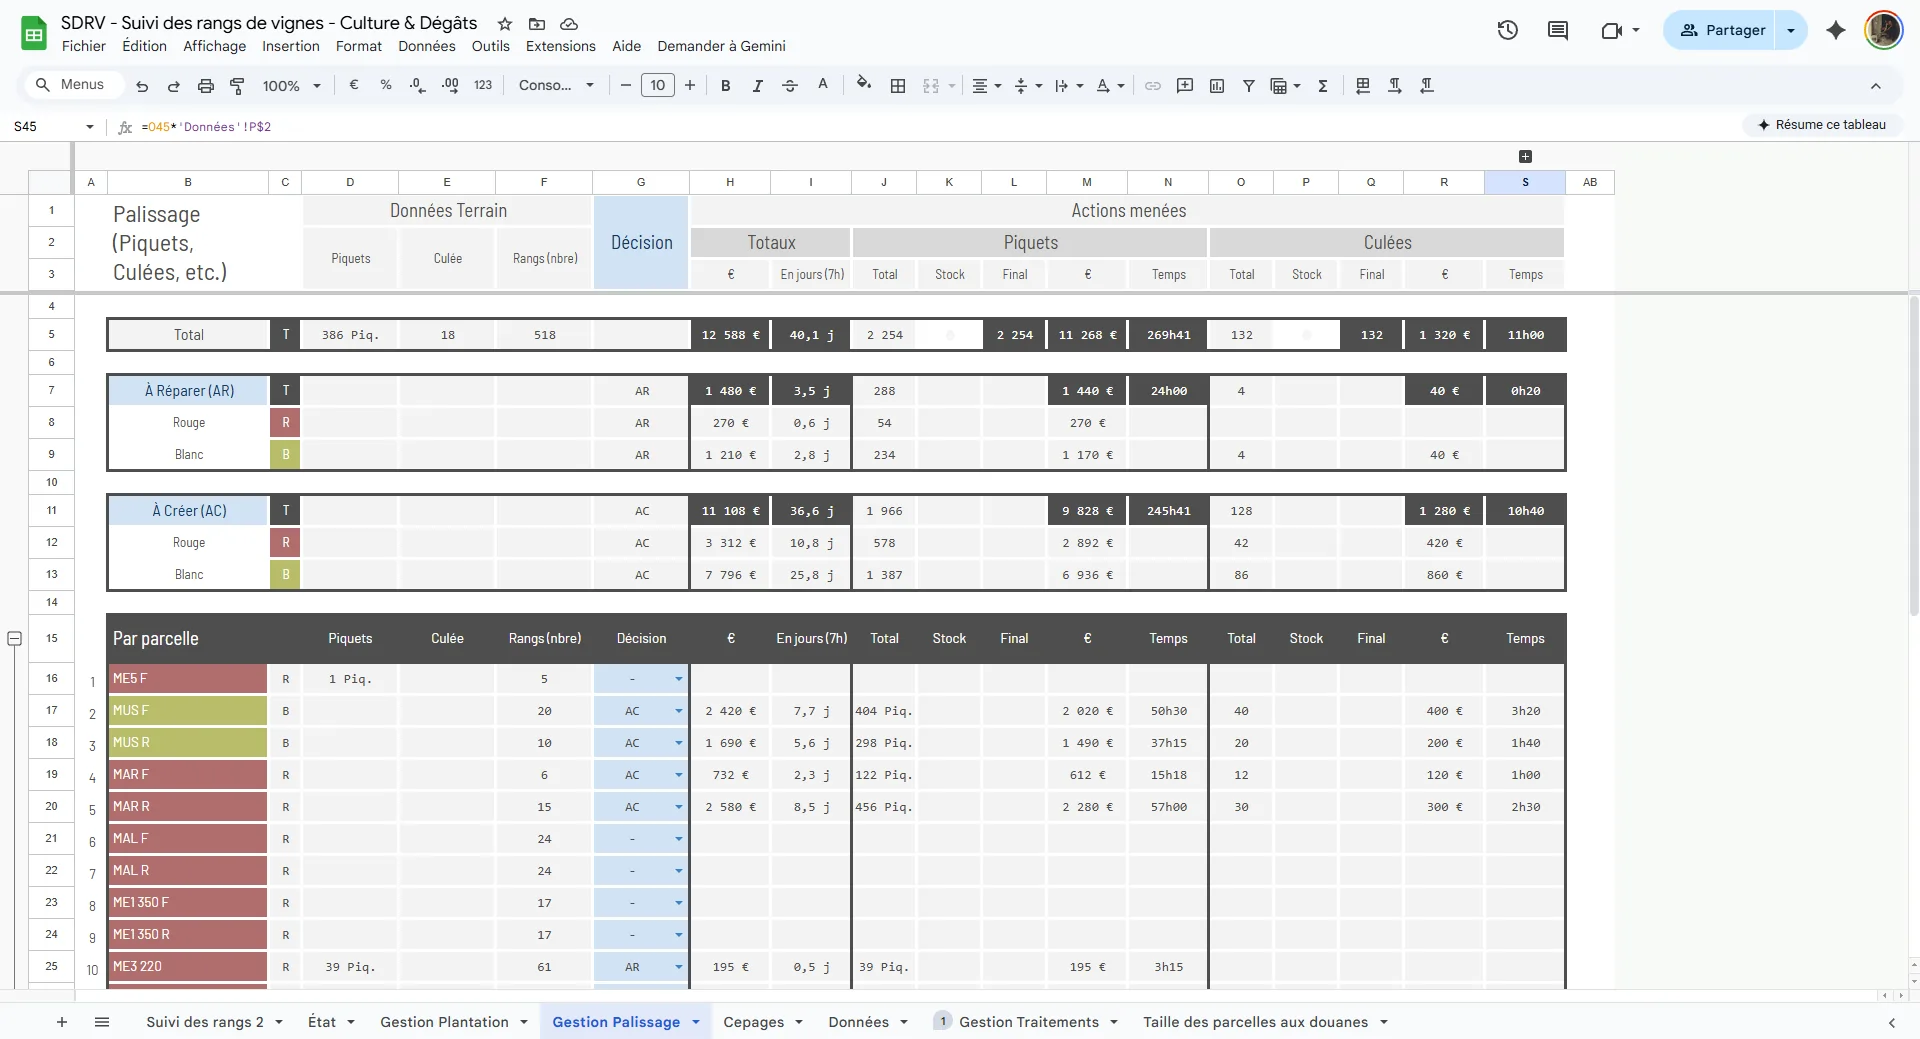
Task: Open the fill color picker
Action: 864,85
